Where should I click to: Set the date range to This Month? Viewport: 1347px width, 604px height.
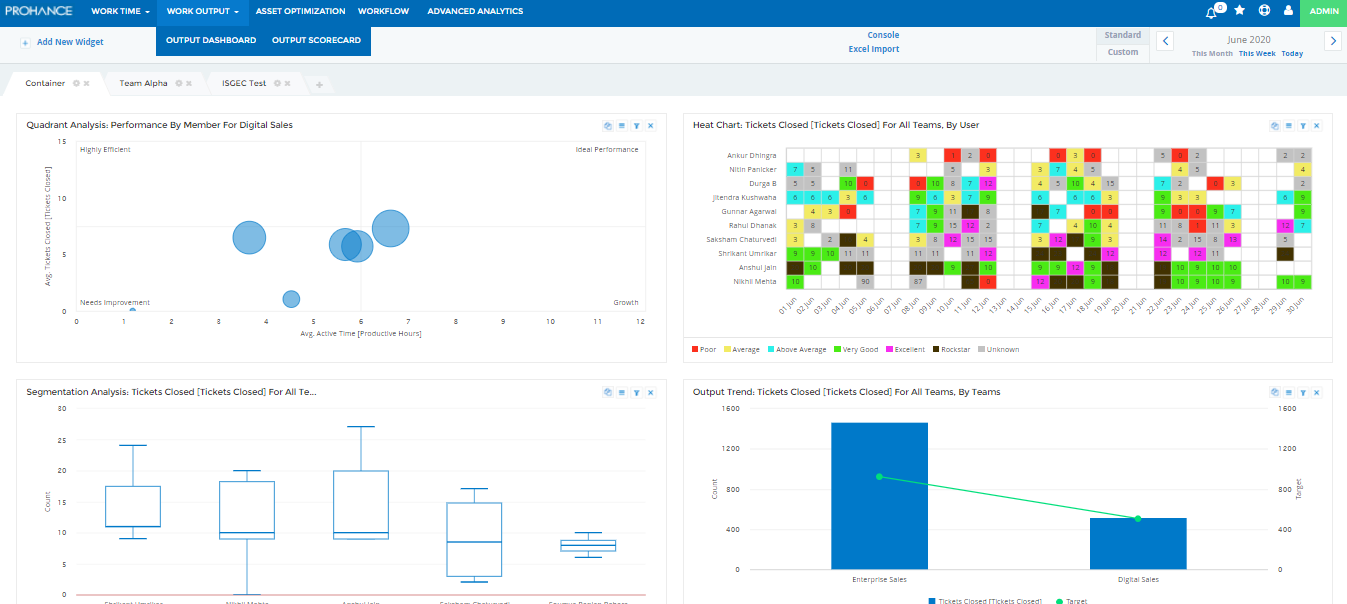[x=1212, y=54]
